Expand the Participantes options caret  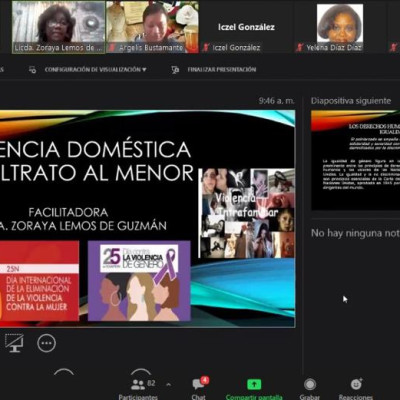(x=169, y=385)
